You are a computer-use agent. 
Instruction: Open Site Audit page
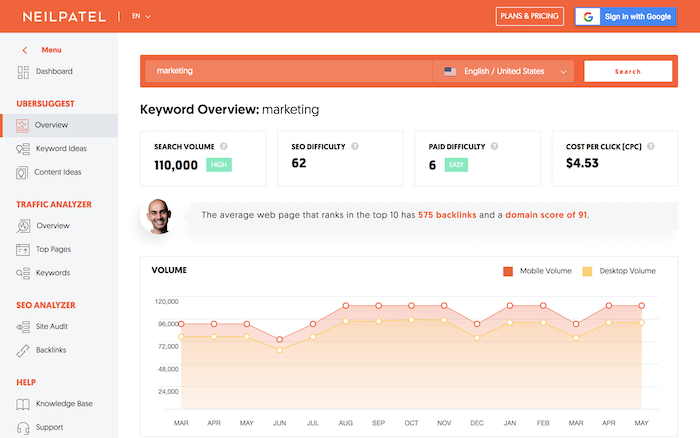pos(52,326)
